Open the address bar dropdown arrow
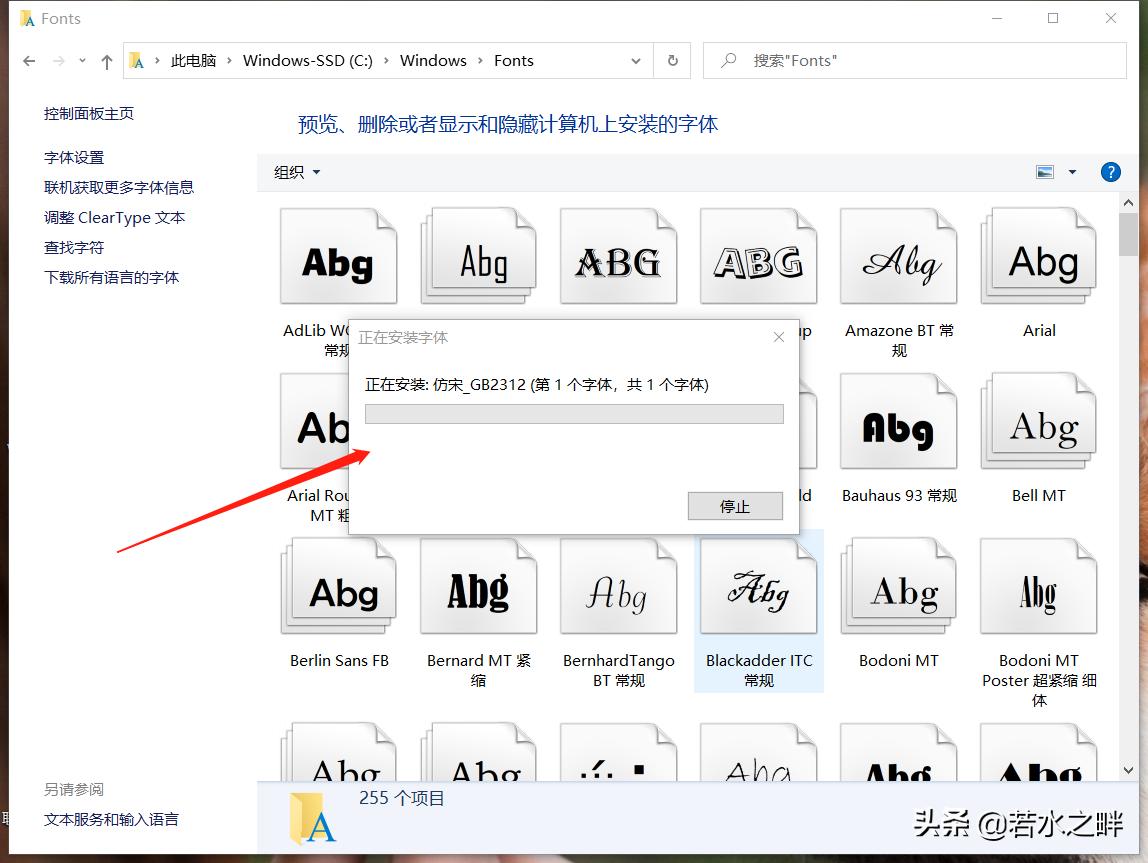The image size is (1148, 863). (636, 60)
